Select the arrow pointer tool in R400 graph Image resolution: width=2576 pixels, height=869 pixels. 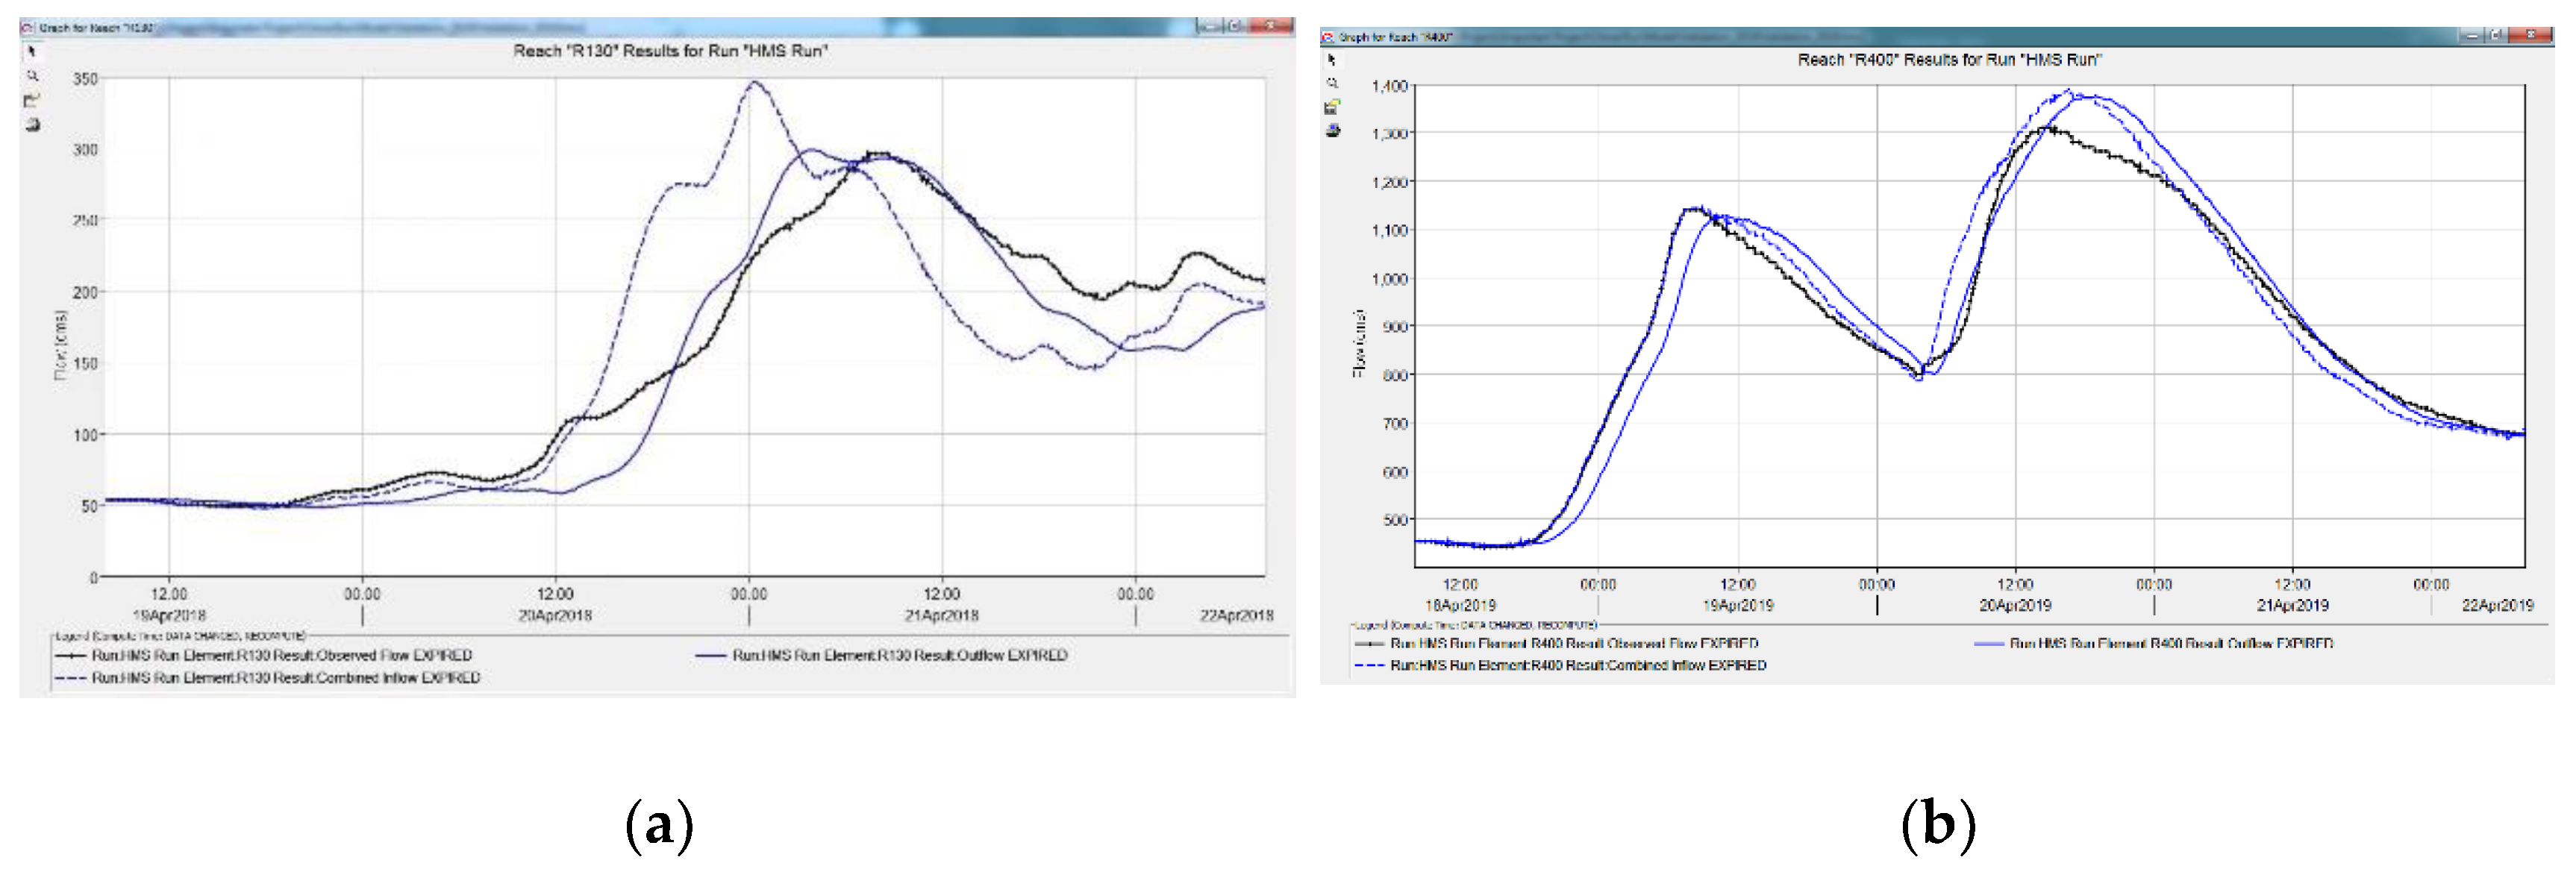(x=1332, y=60)
